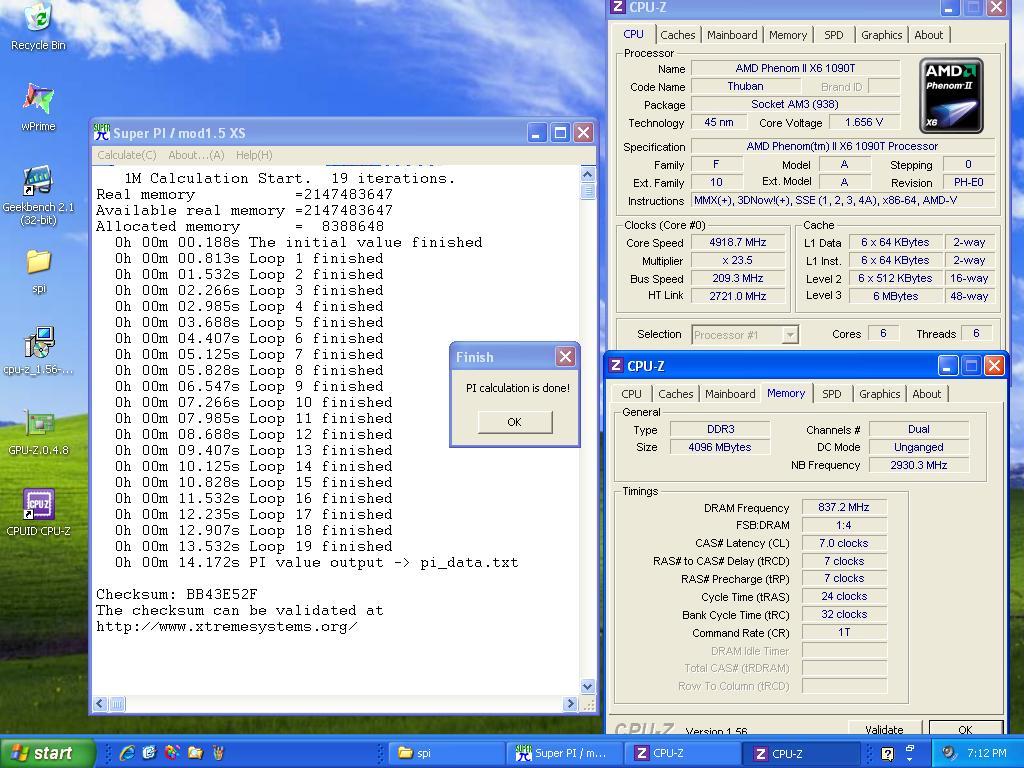Image resolution: width=1024 pixels, height=768 pixels.
Task: Click the Checksum: BB43E52F line
Action: (x=176, y=594)
